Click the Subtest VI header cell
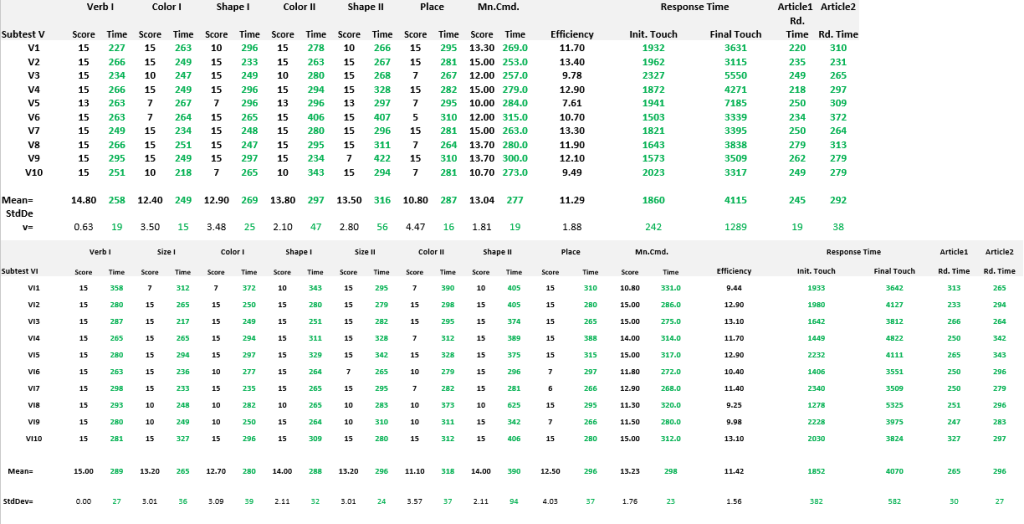The height and width of the screenshot is (524, 1024). click(21, 271)
